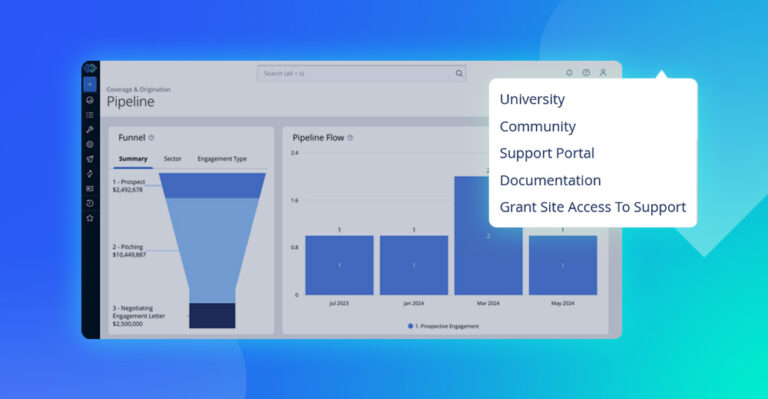Select University from the help menu

pos(532,99)
